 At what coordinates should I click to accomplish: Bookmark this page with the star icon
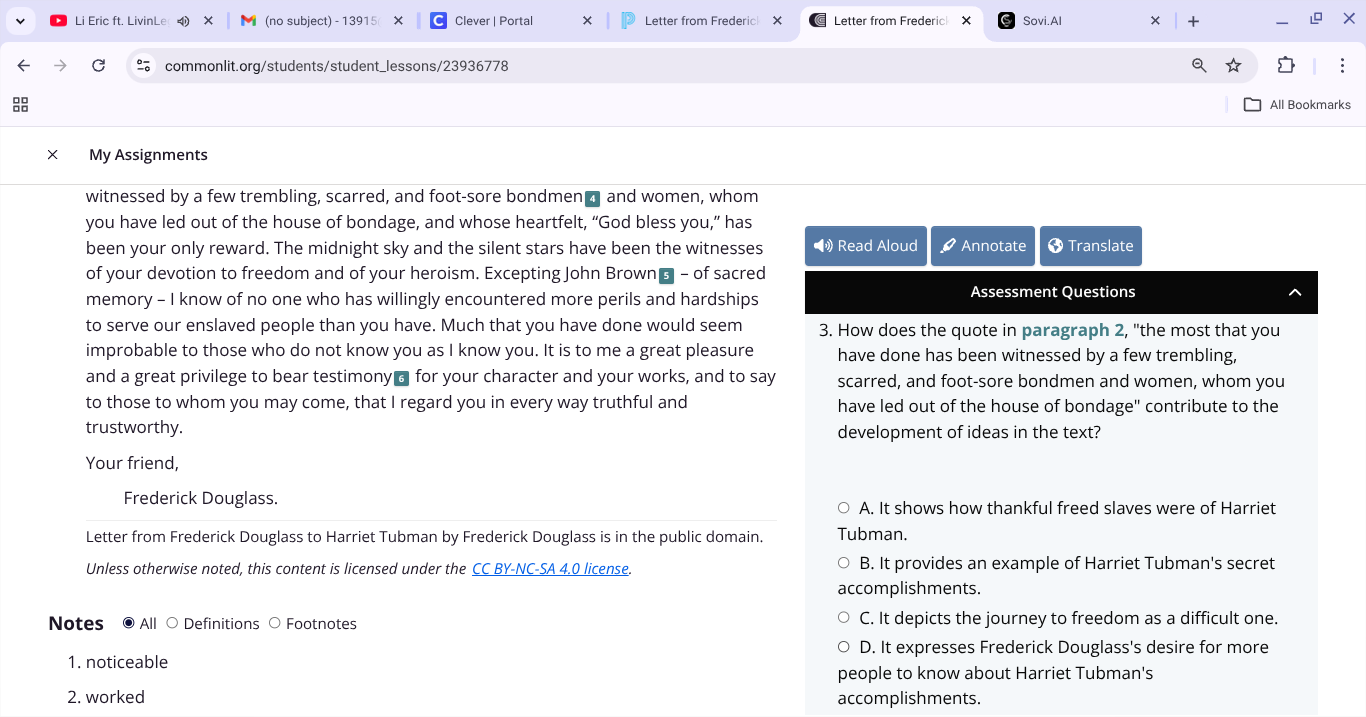click(1234, 65)
